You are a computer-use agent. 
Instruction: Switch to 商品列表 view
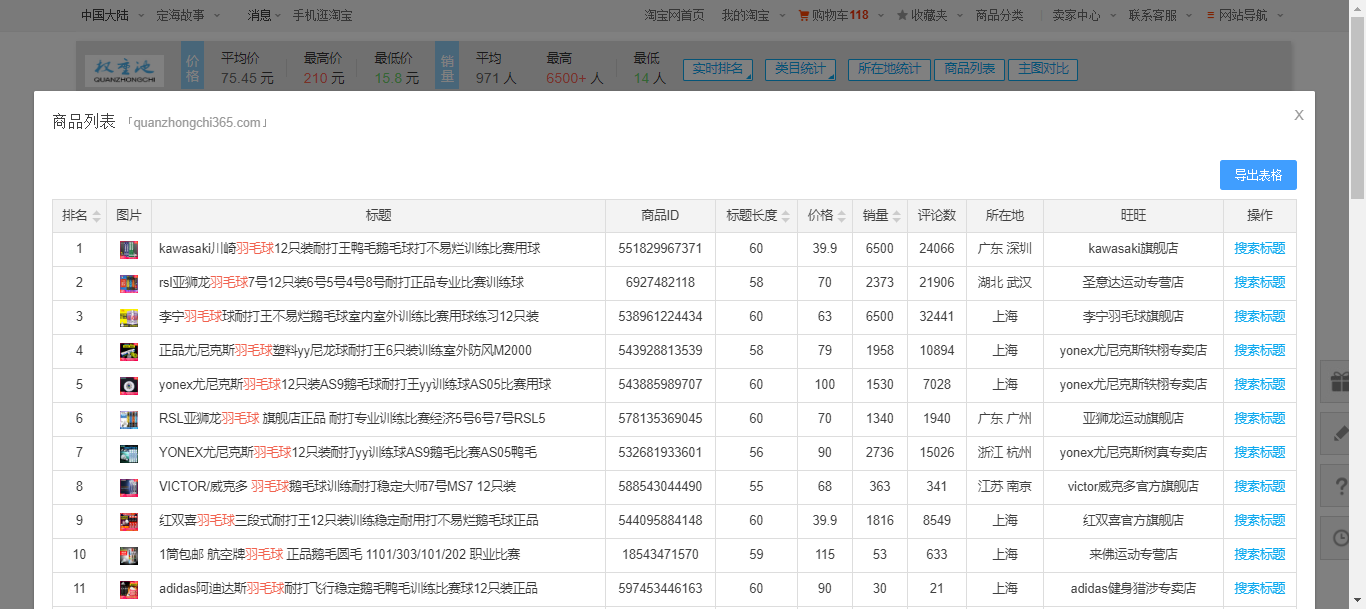click(970, 69)
